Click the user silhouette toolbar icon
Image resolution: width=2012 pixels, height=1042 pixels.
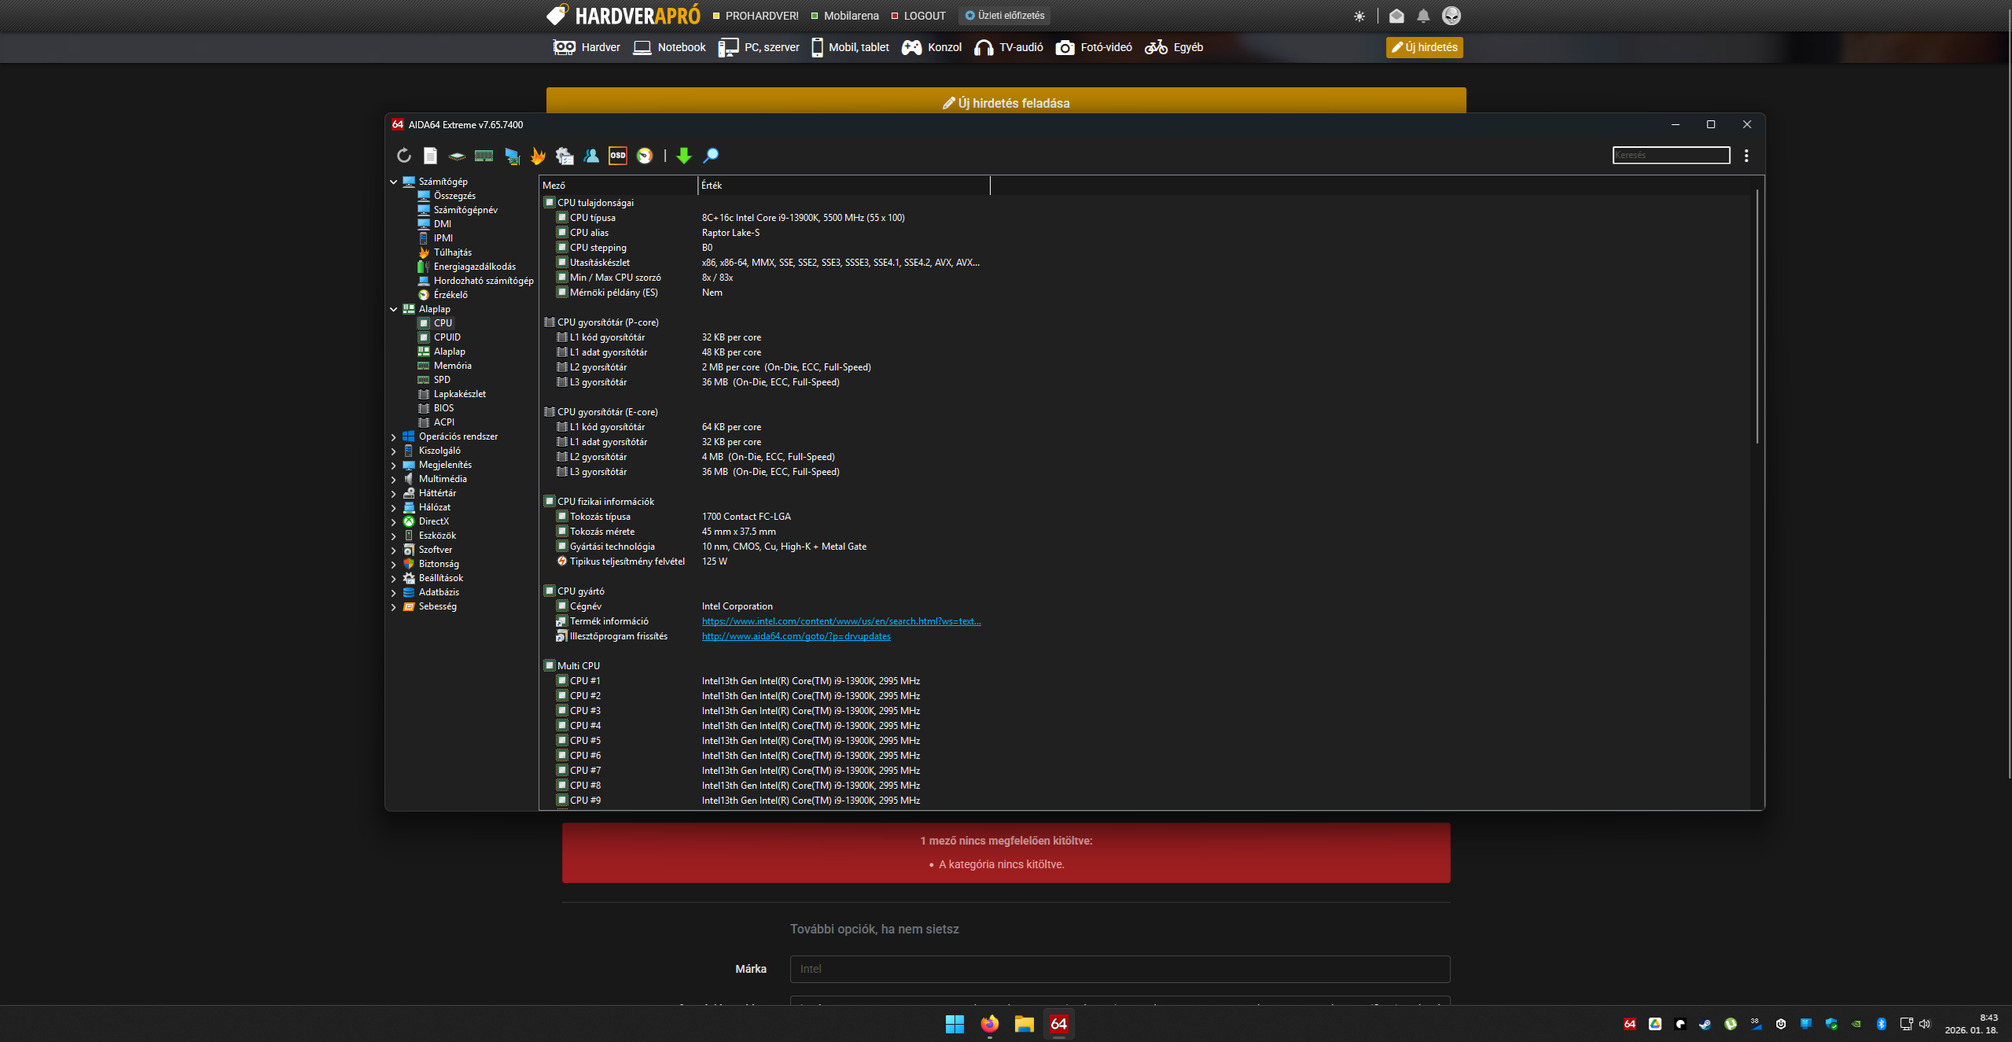click(592, 156)
